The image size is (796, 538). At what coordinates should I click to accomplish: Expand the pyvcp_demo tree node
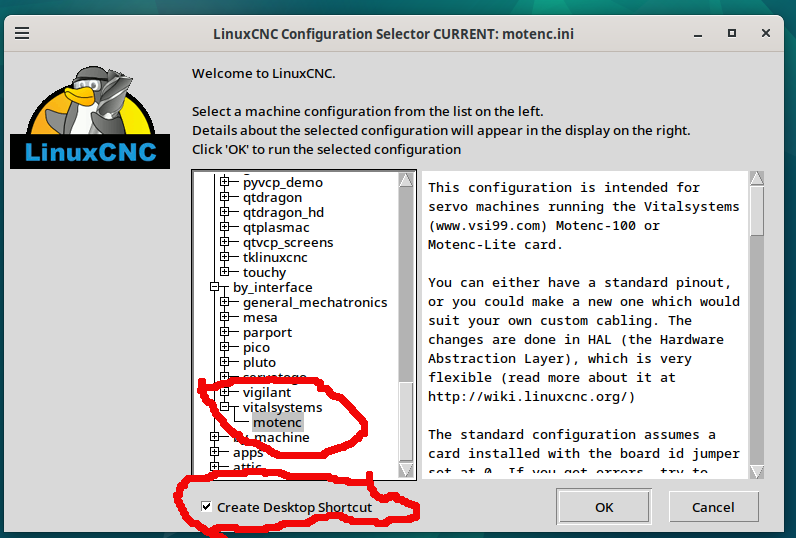pos(225,181)
